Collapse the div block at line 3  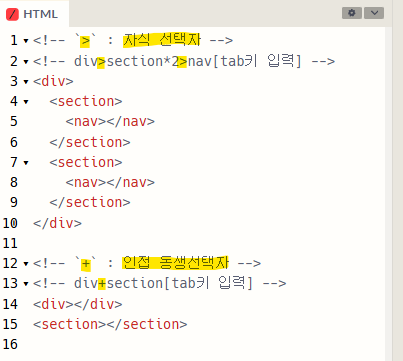point(26,82)
